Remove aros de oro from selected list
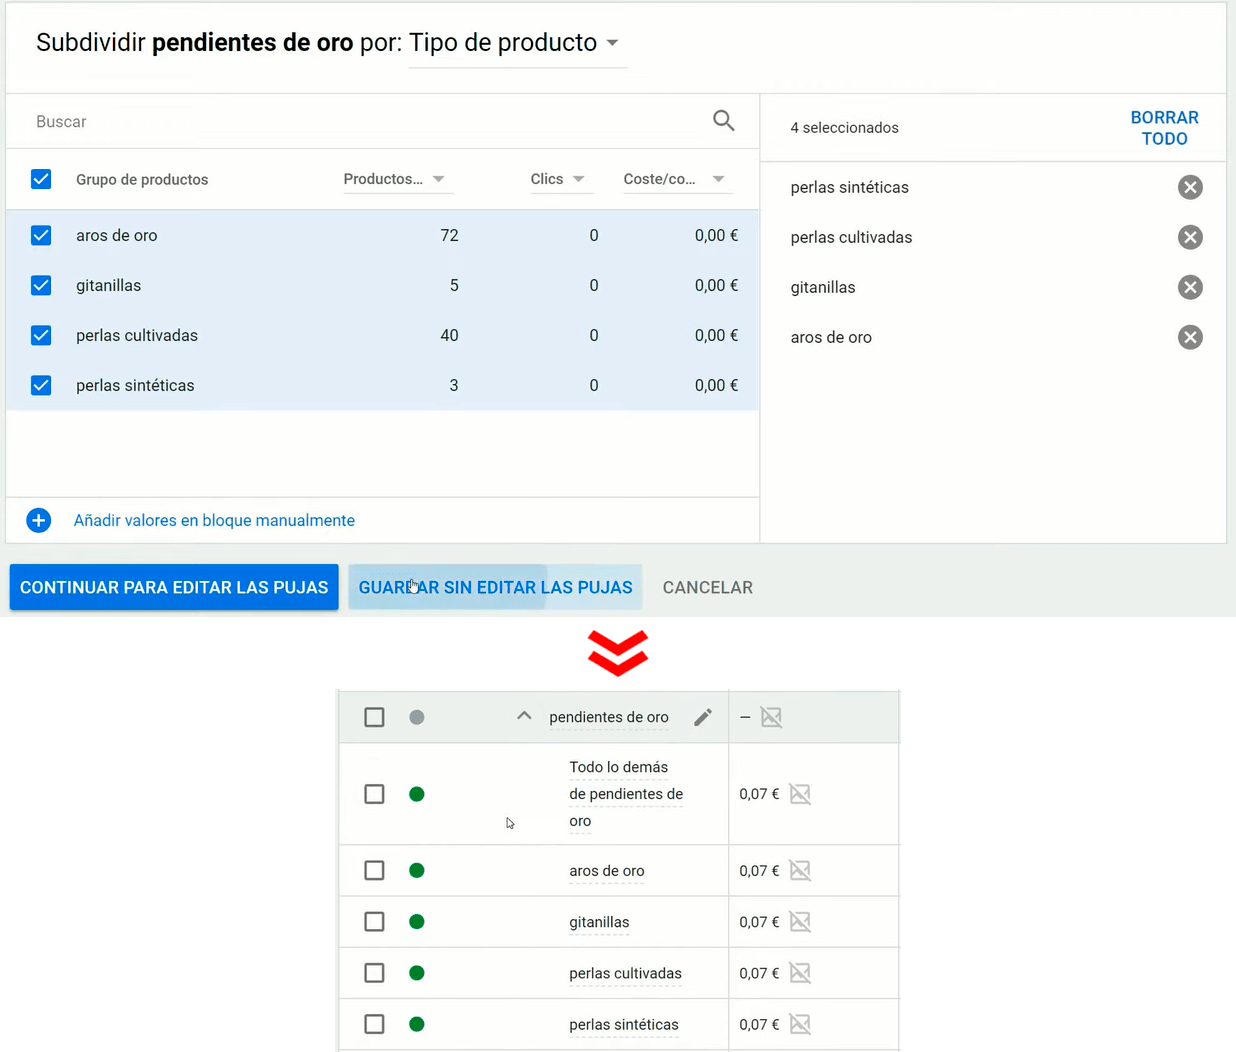The height and width of the screenshot is (1052, 1236). (1189, 338)
